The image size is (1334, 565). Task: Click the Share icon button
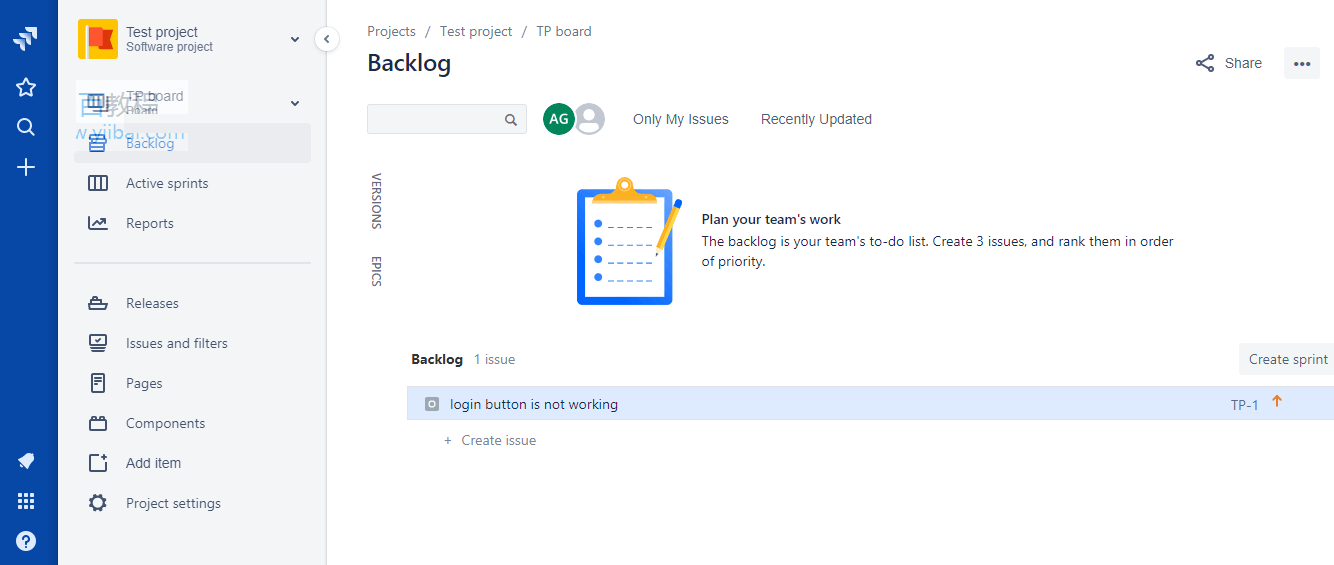point(1229,63)
